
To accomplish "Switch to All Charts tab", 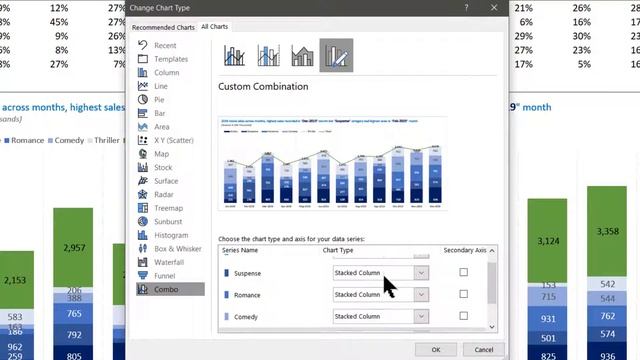I will pyautogui.click(x=214, y=27).
